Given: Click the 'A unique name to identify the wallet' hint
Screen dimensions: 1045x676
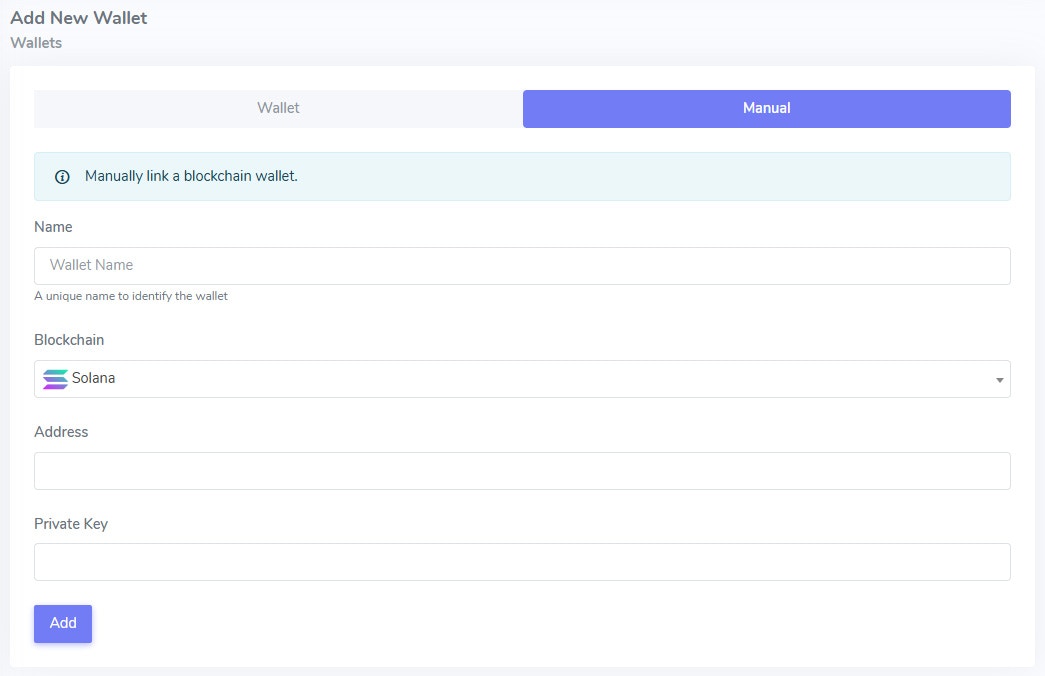Looking at the screenshot, I should (131, 296).
